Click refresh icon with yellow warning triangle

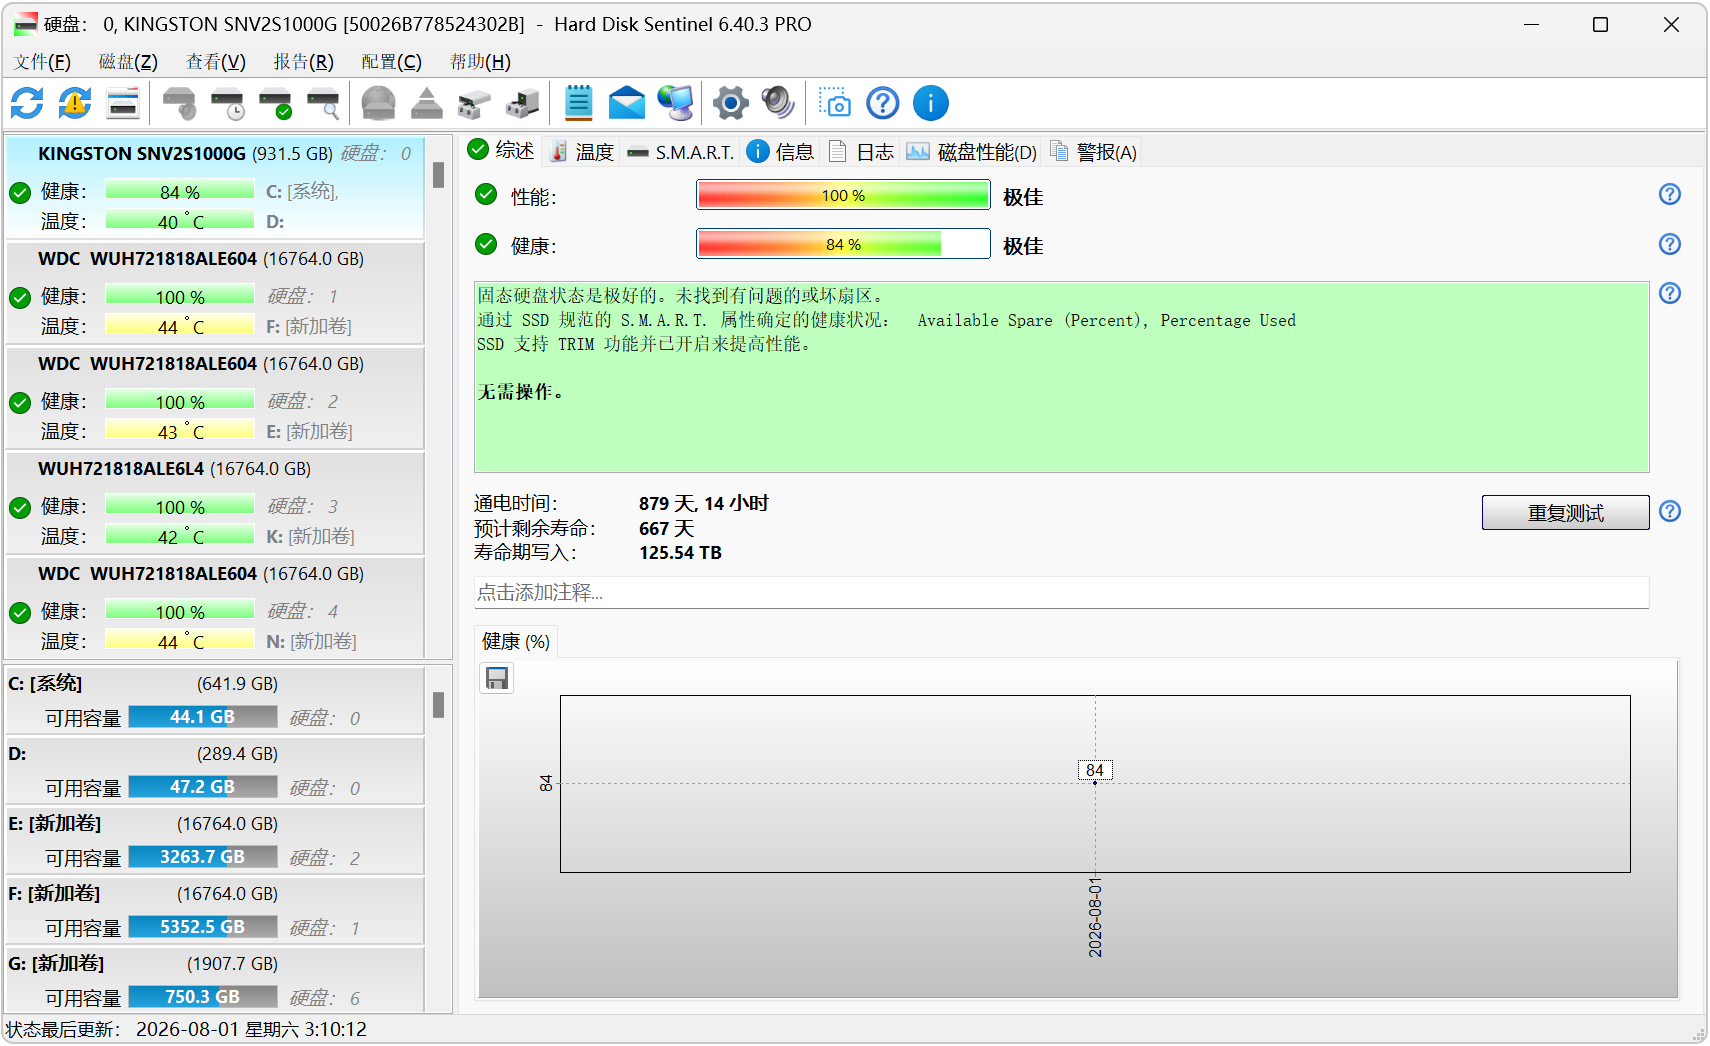click(75, 103)
